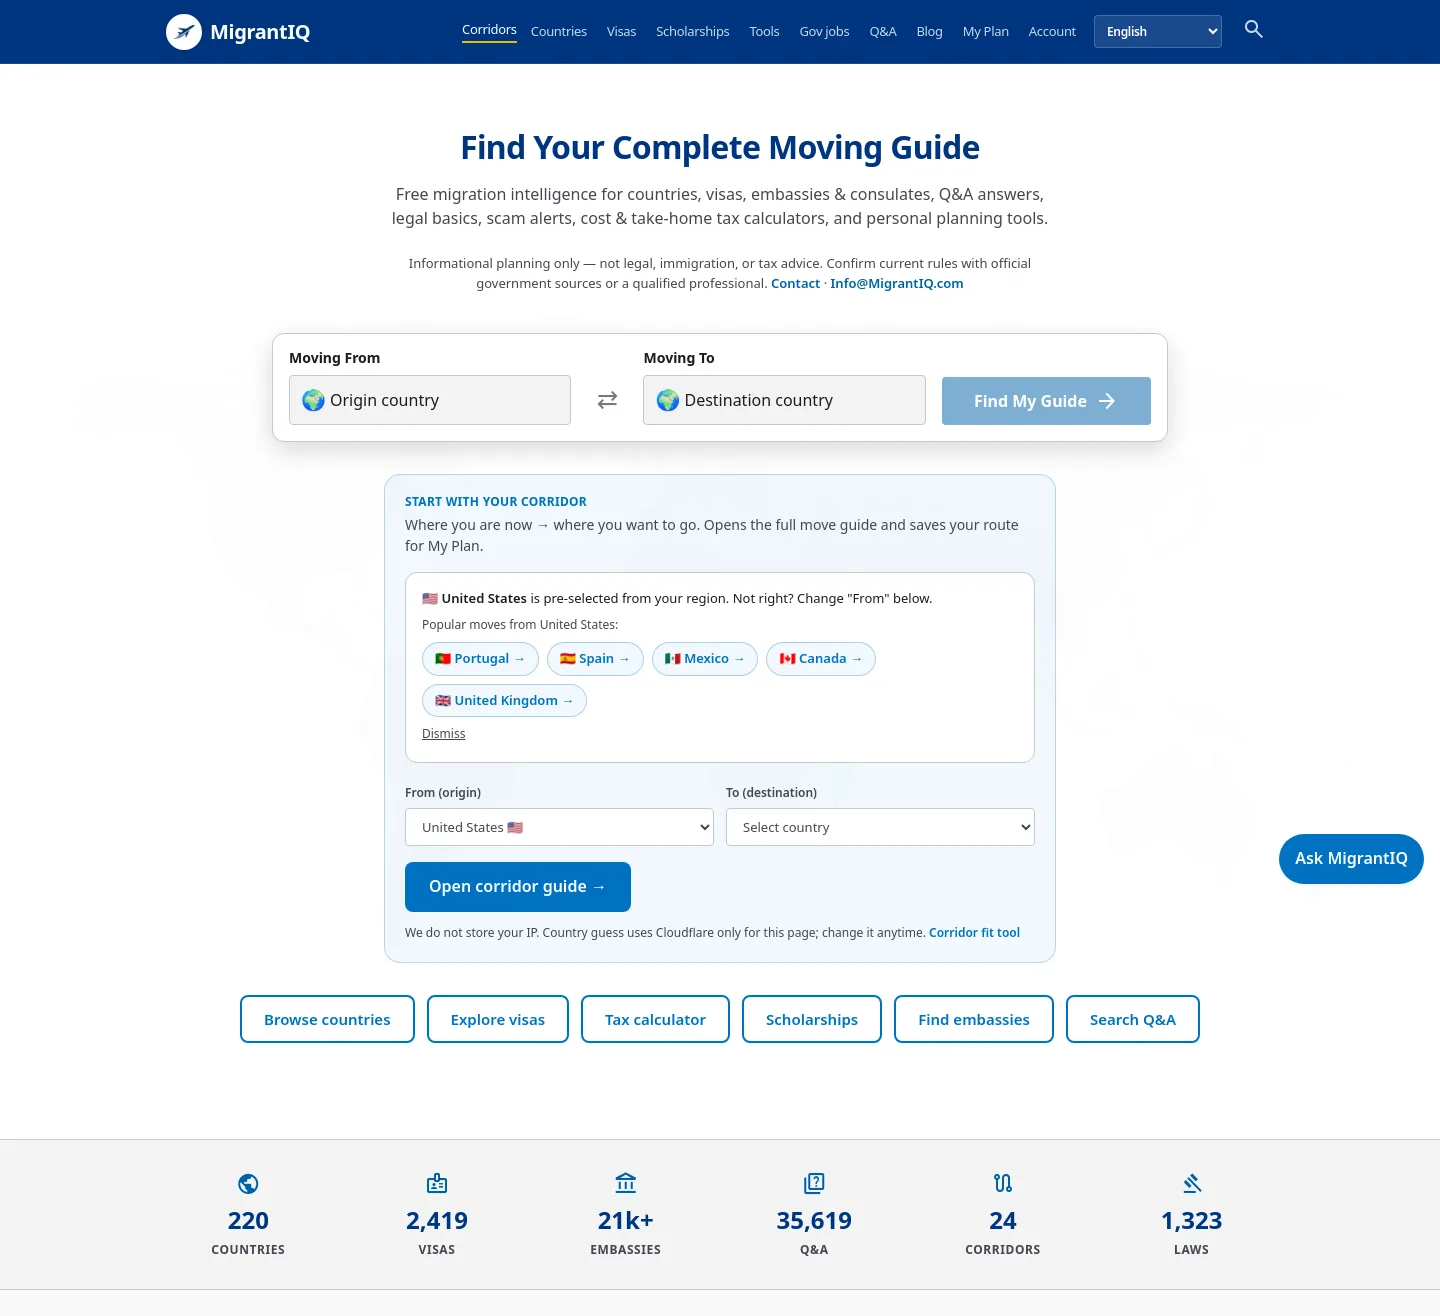
Task: Go to Countries in the navigation
Action: pos(559,32)
